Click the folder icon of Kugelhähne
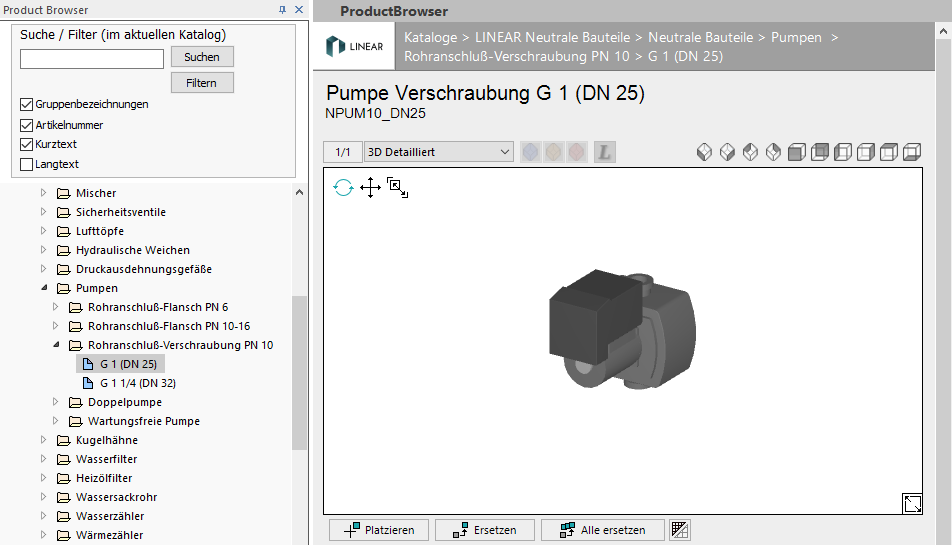This screenshot has height=545, width=952. tap(63, 440)
